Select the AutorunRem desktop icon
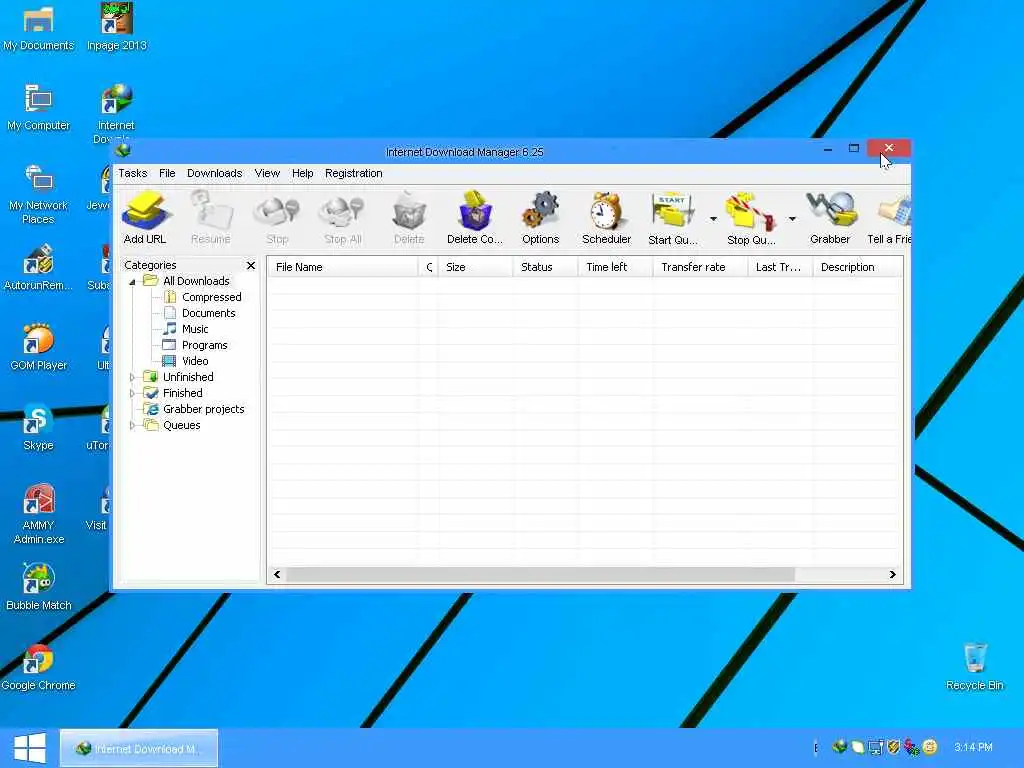 (38, 268)
